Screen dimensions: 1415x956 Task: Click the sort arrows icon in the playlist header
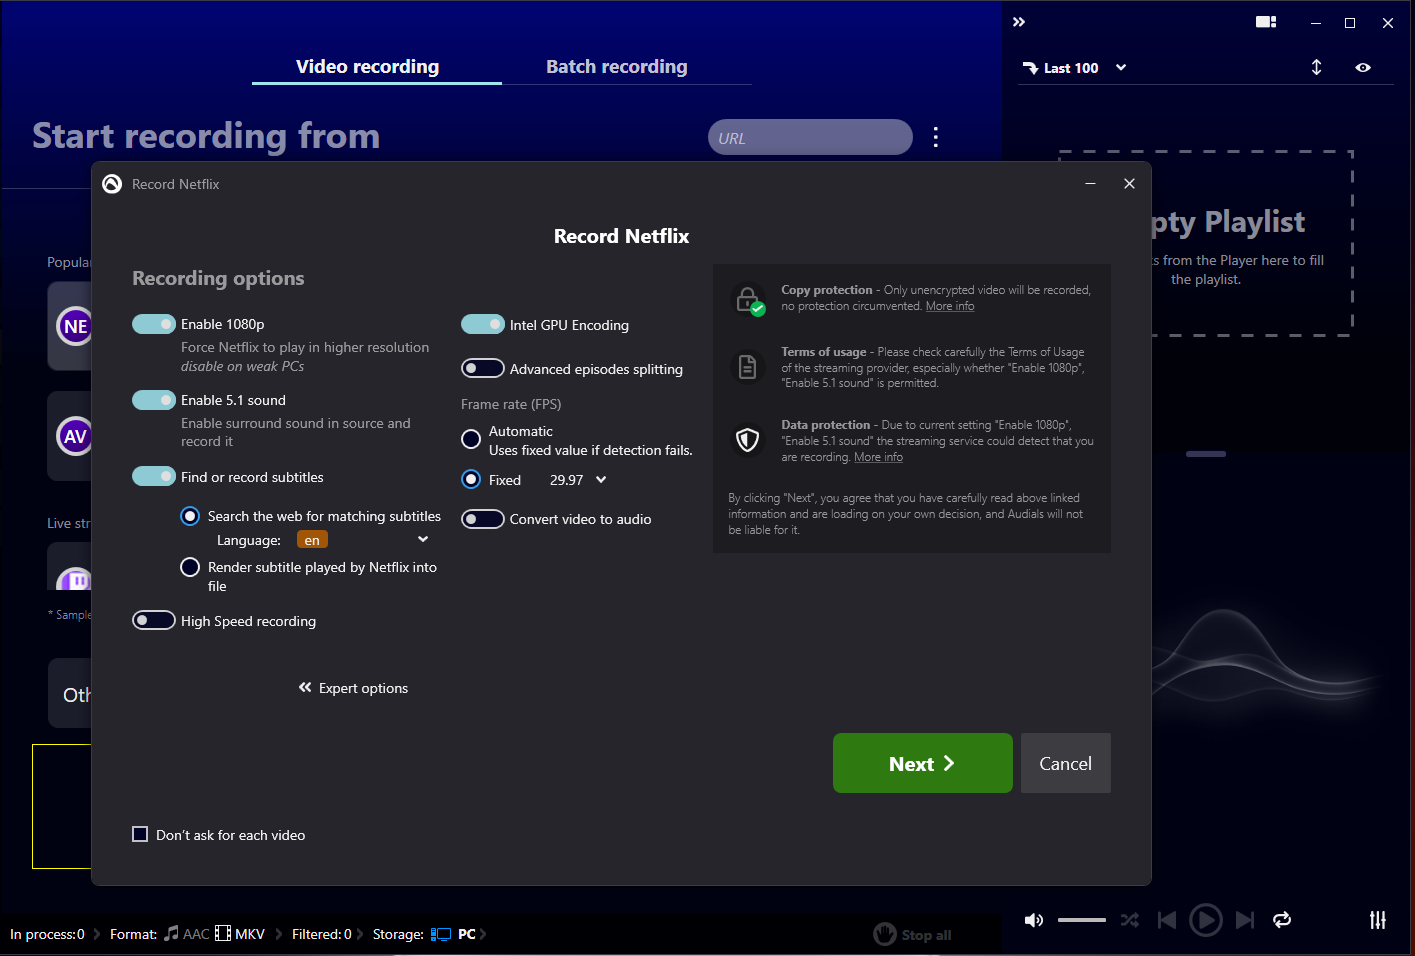tap(1316, 67)
